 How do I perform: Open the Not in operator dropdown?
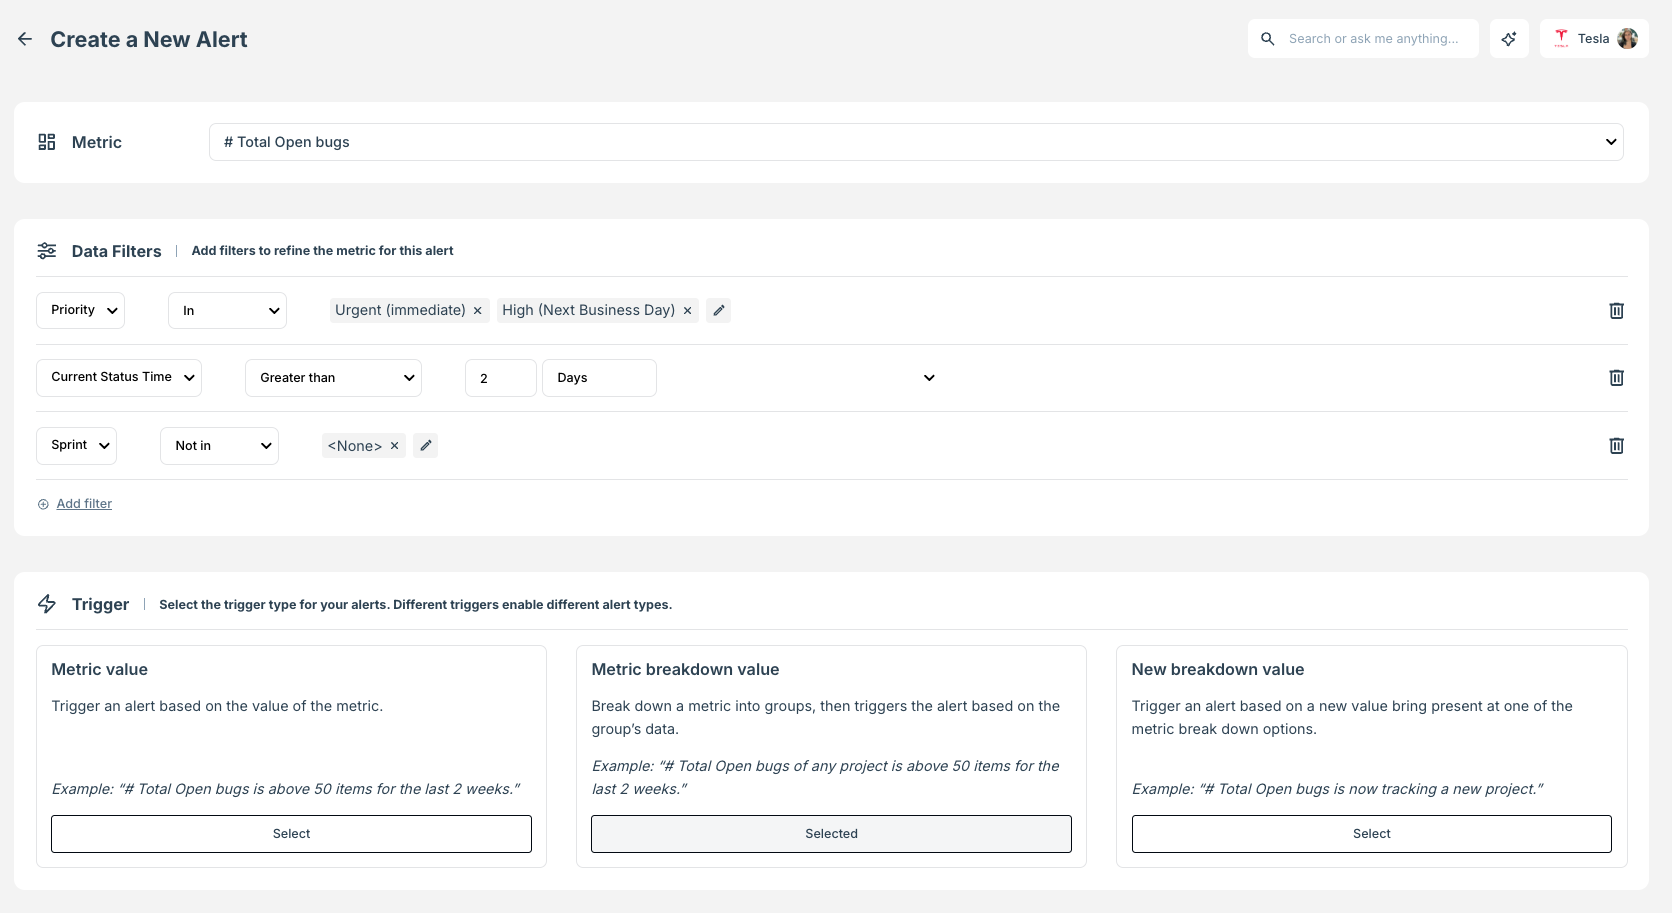coord(219,445)
